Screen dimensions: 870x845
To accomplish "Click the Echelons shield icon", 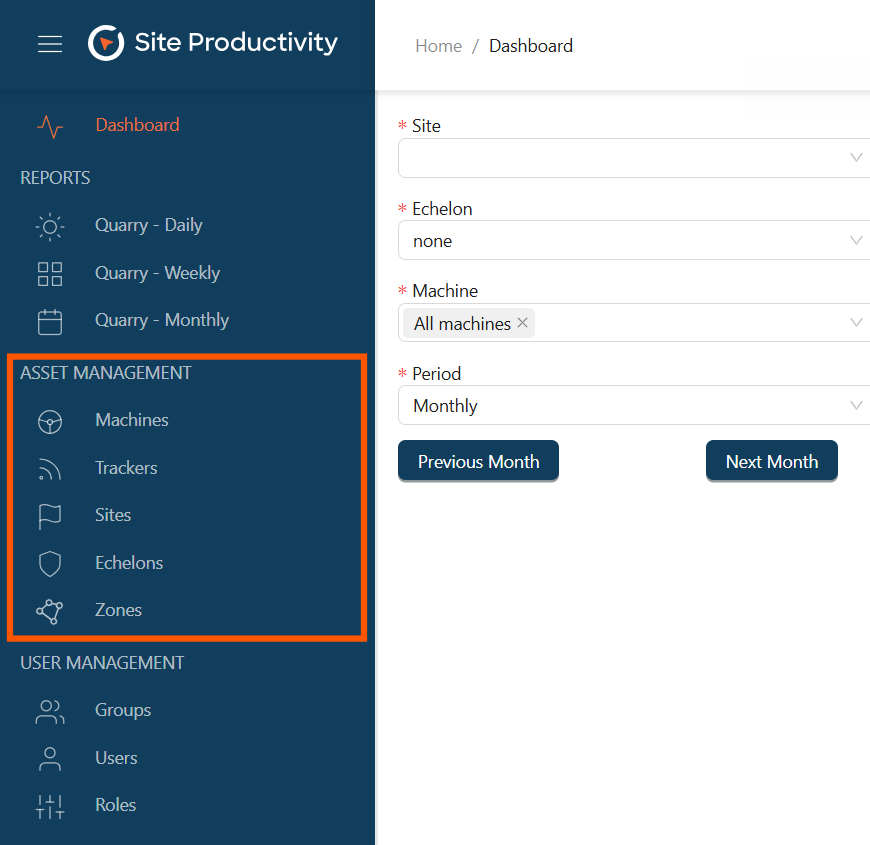I will [x=50, y=564].
